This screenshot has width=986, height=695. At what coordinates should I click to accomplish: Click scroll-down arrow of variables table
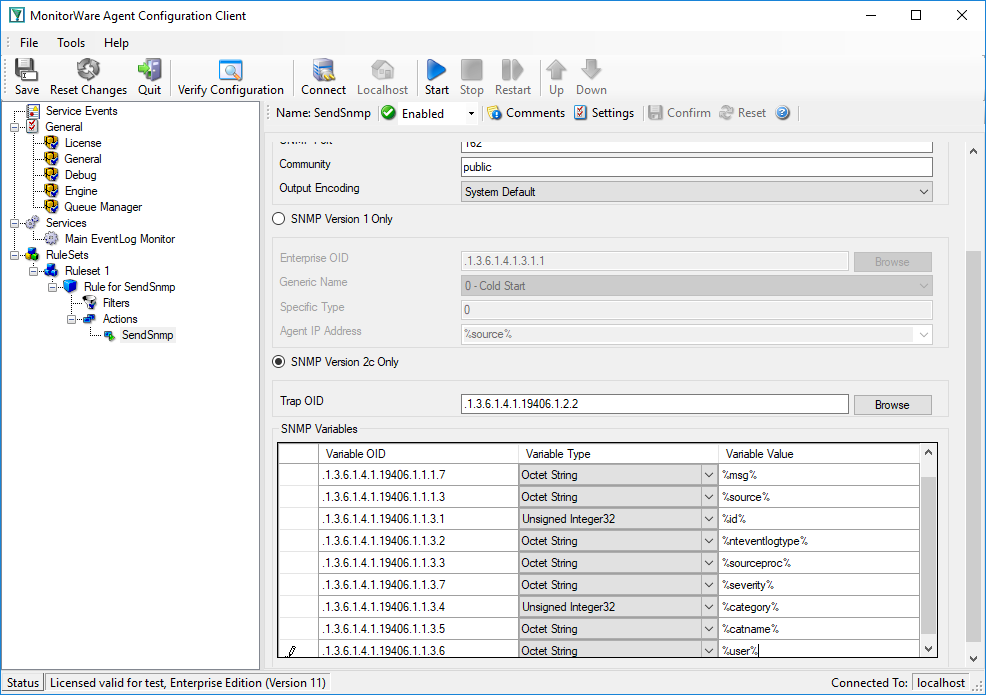click(928, 649)
